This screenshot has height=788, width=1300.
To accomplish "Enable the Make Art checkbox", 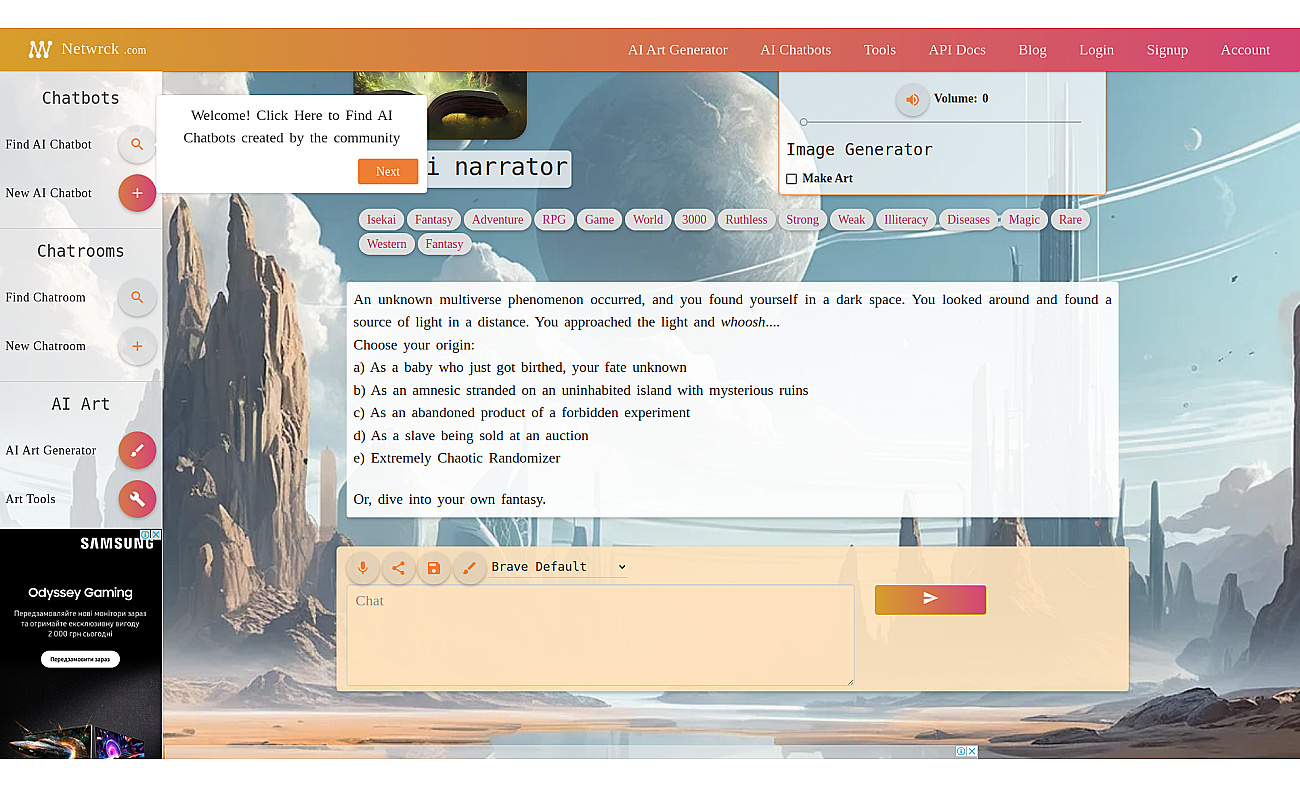I will [x=792, y=179].
